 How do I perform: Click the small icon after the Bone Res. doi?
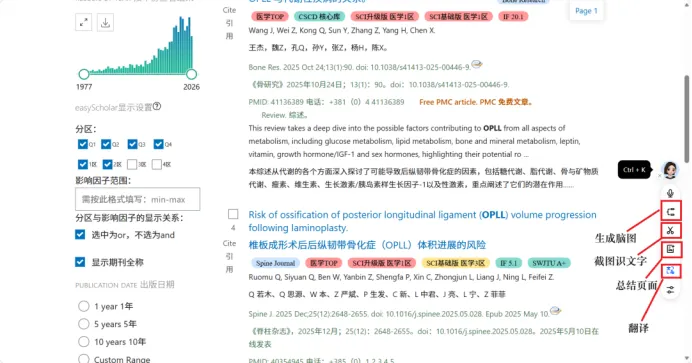pyautogui.click(x=477, y=64)
